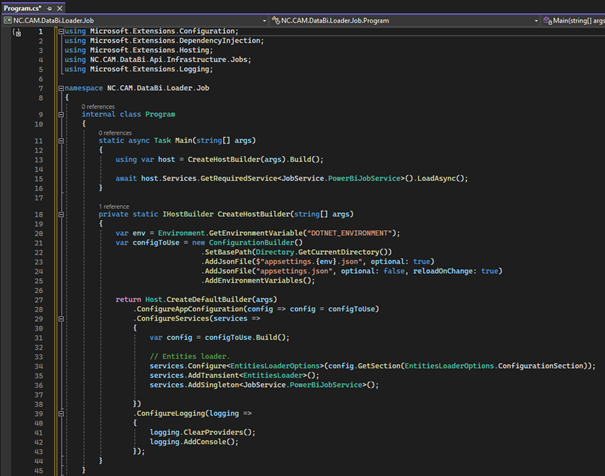
Task: Collapse the ConfigureServices lambda block
Action: coord(61,318)
